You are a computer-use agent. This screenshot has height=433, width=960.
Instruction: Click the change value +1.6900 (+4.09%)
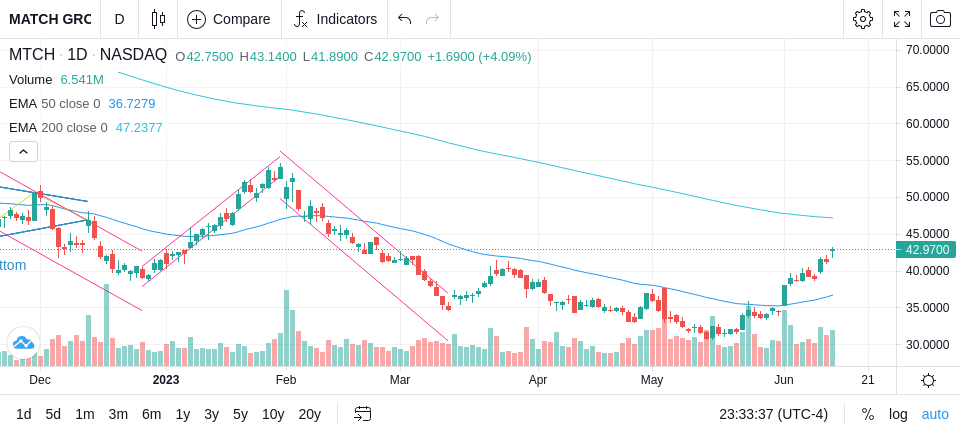(479, 57)
